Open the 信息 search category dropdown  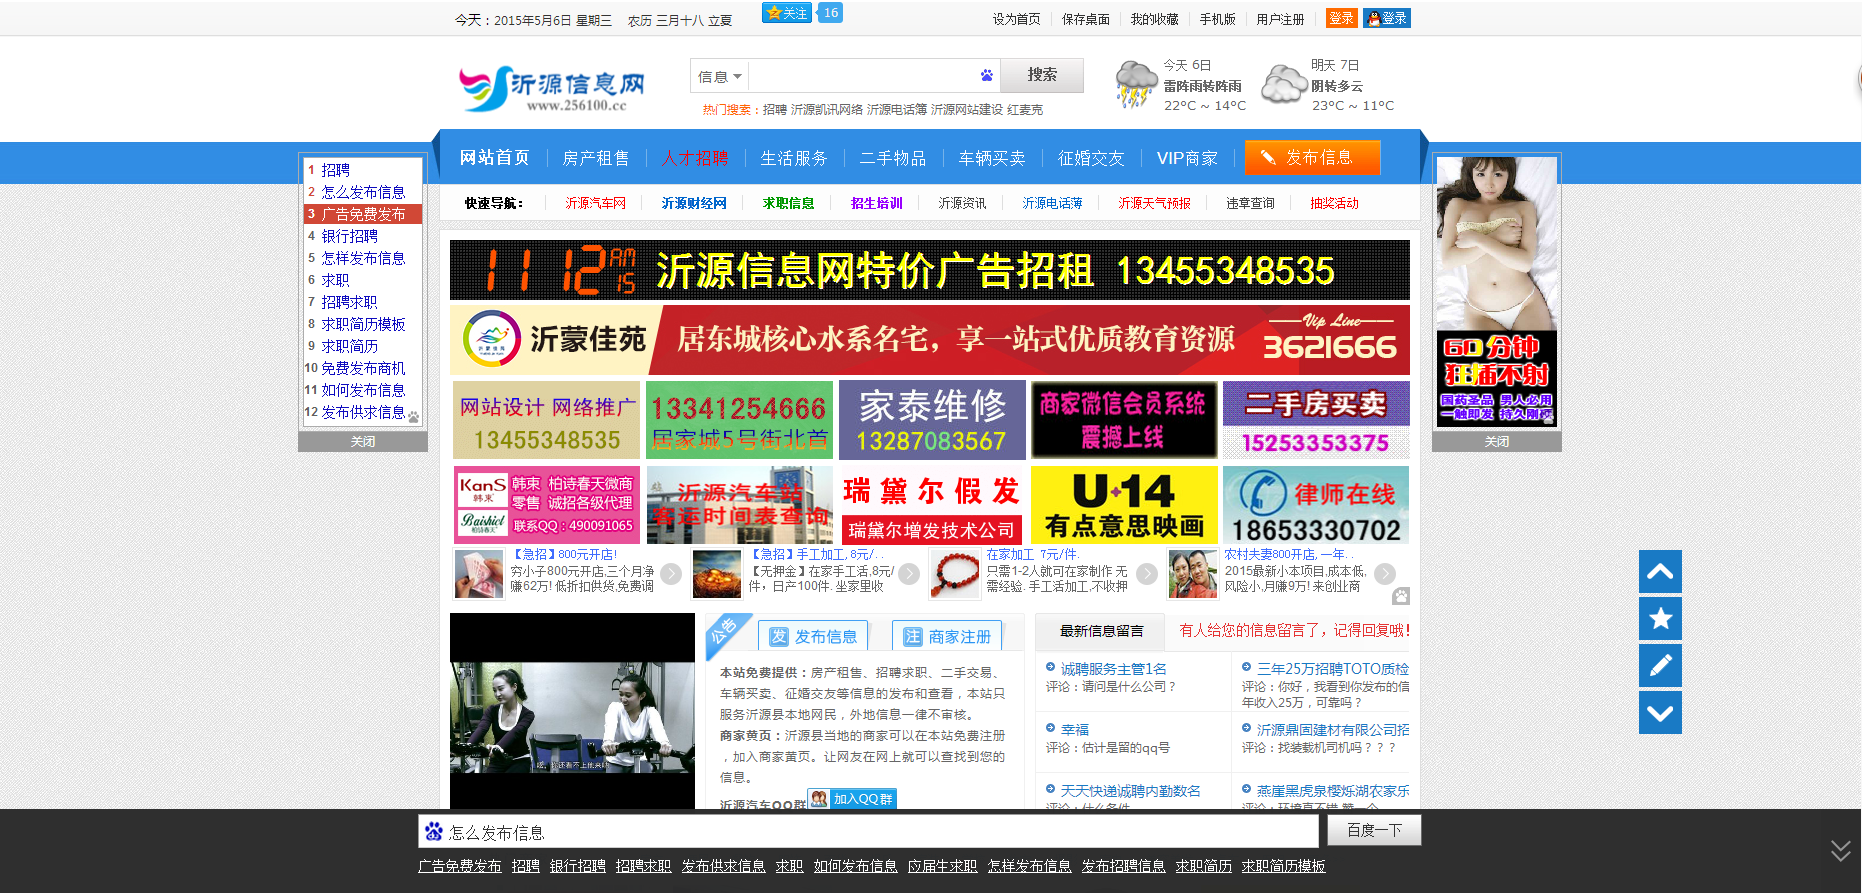point(719,76)
